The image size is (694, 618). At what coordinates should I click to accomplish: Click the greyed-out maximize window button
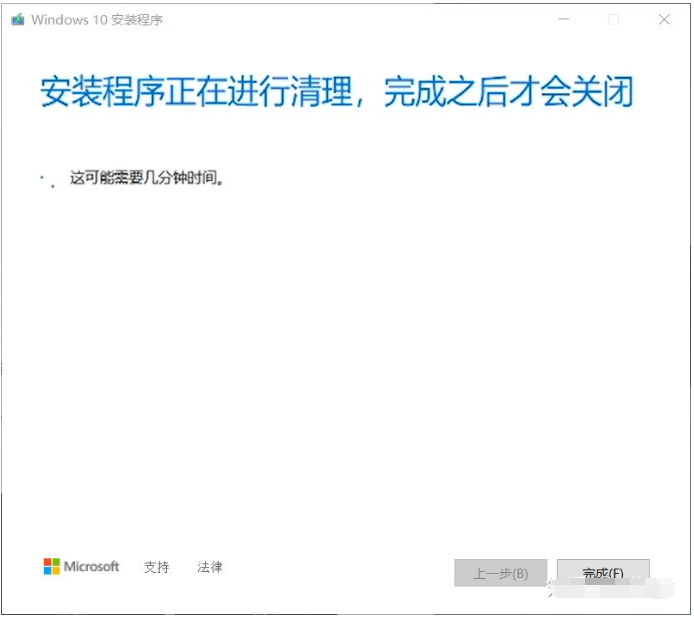[x=613, y=19]
